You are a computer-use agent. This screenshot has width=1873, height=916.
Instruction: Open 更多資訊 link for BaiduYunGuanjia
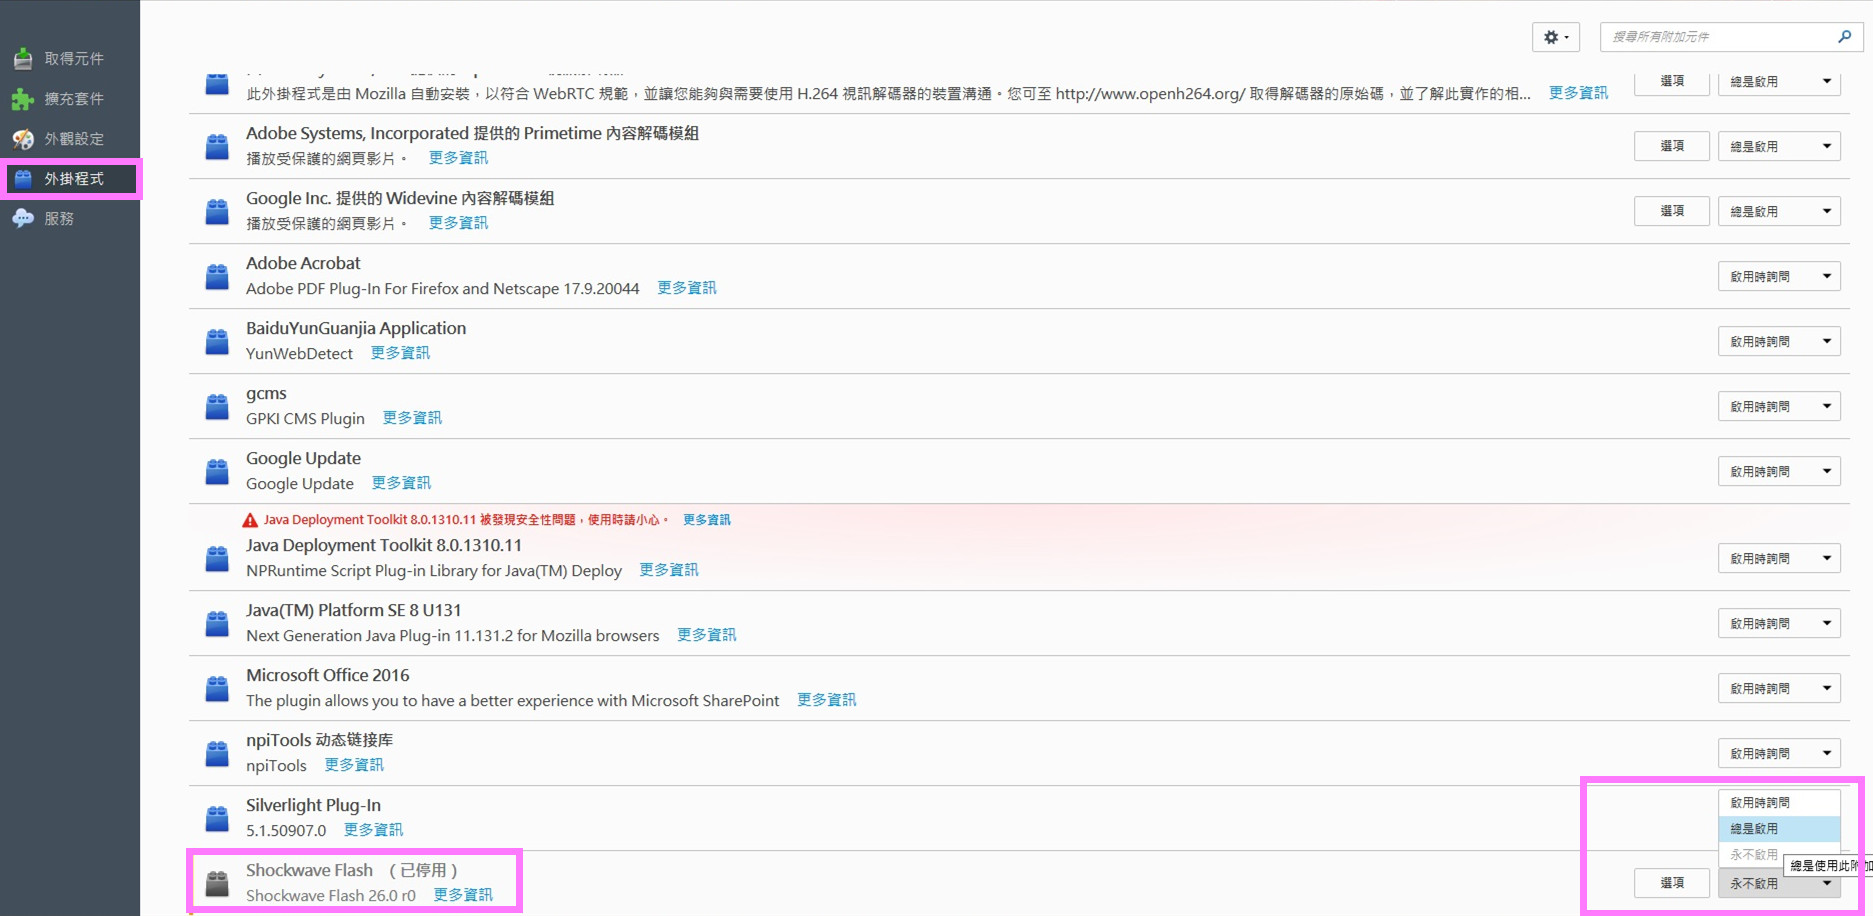coord(400,353)
